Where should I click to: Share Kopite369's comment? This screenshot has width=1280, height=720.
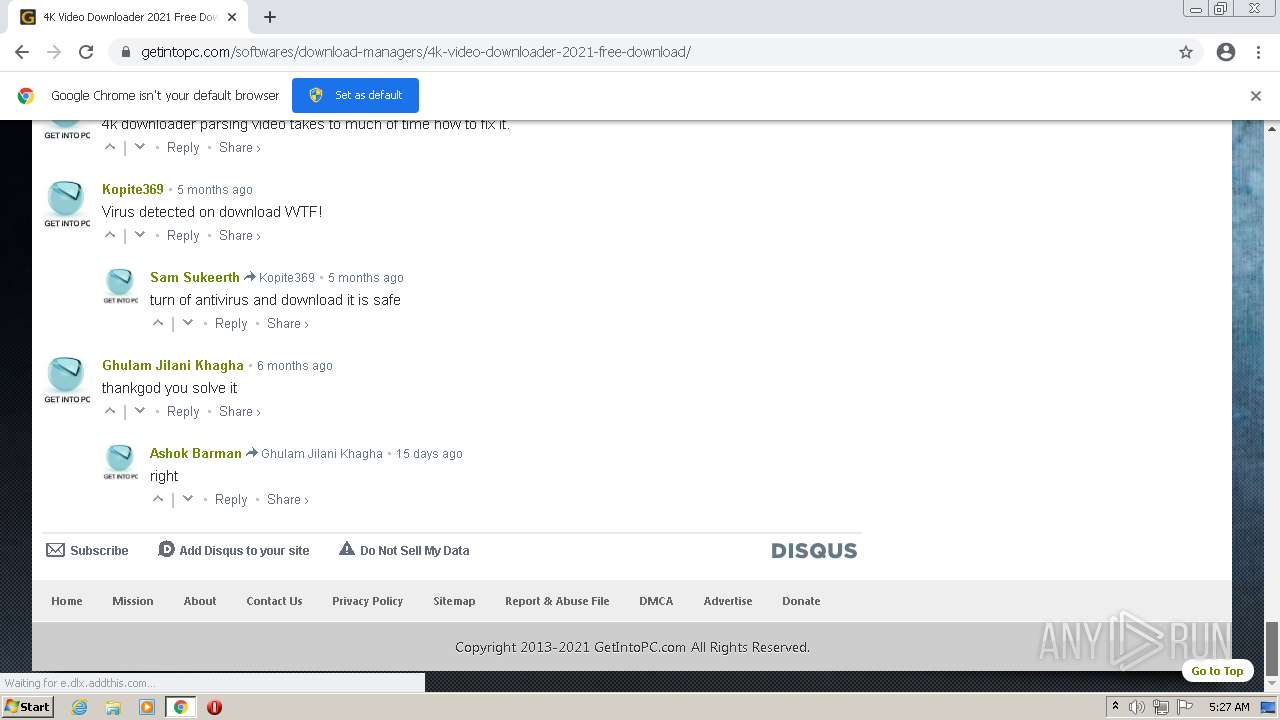click(x=239, y=236)
